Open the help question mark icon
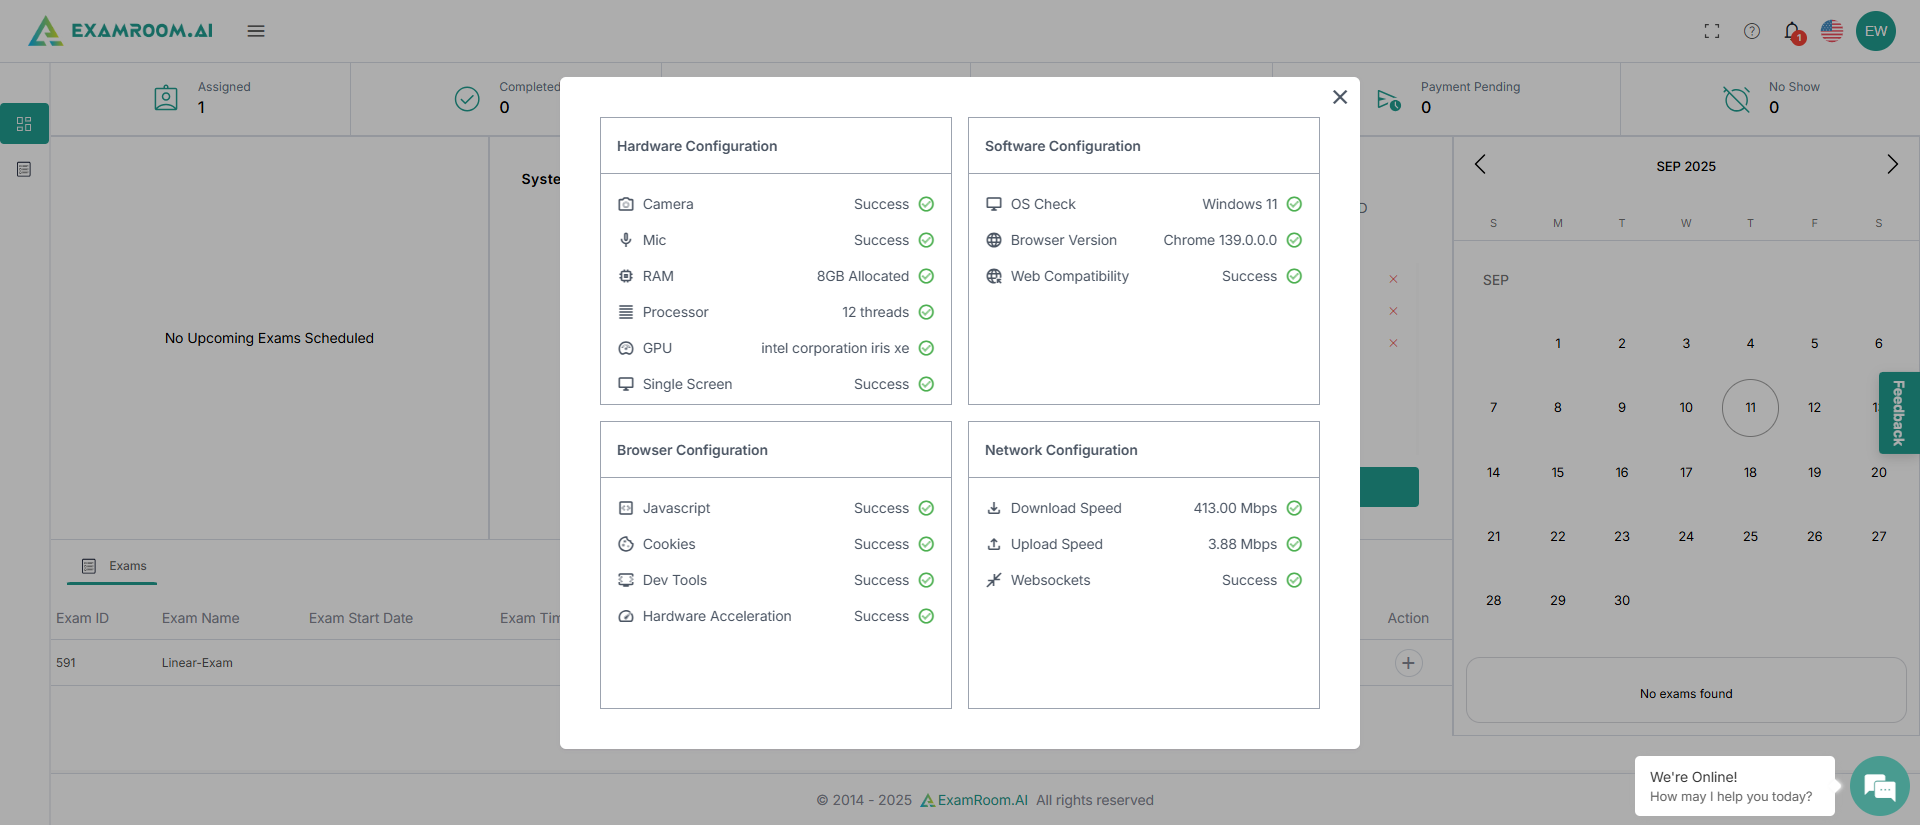1920x825 pixels. 1752,31
